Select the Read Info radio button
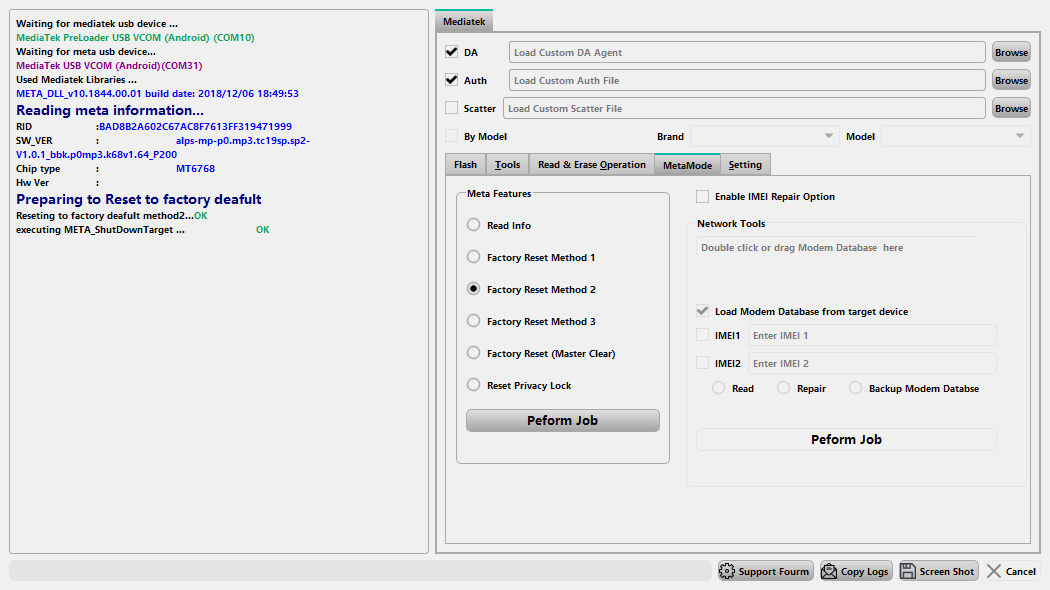This screenshot has width=1050, height=590. pyautogui.click(x=474, y=225)
